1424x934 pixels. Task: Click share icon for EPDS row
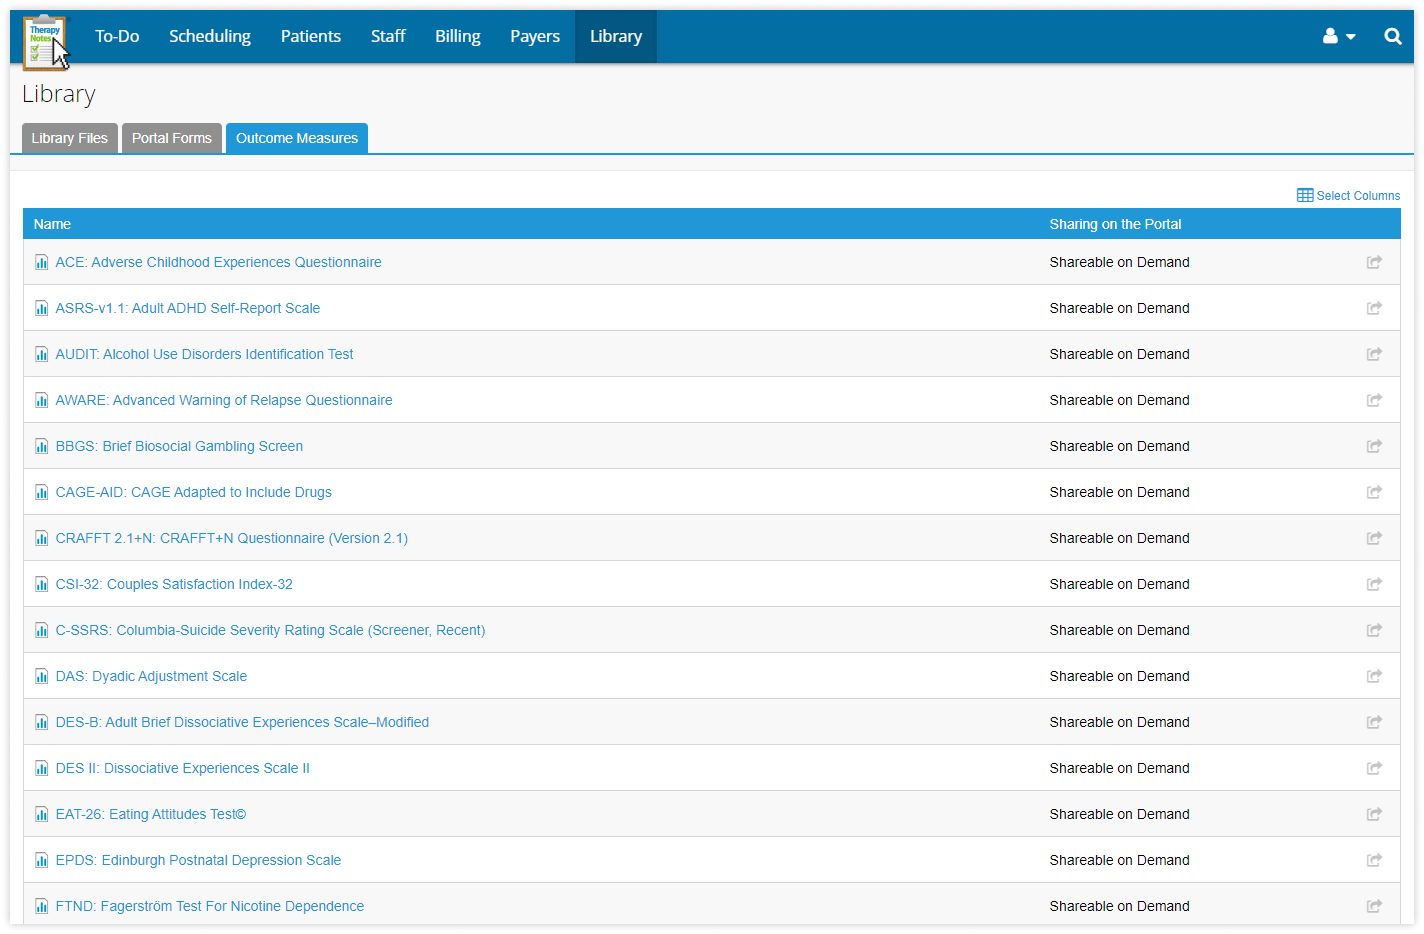1374,860
